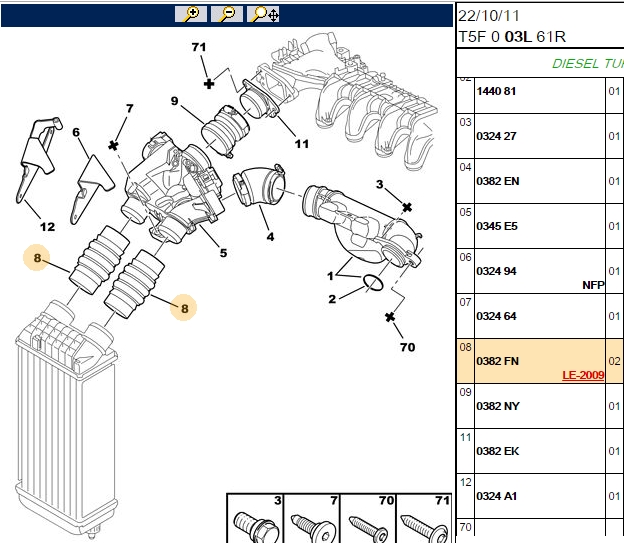Click the screw thumbnail labeled 71
Image resolution: width=624 pixels, height=543 pixels.
[424, 519]
